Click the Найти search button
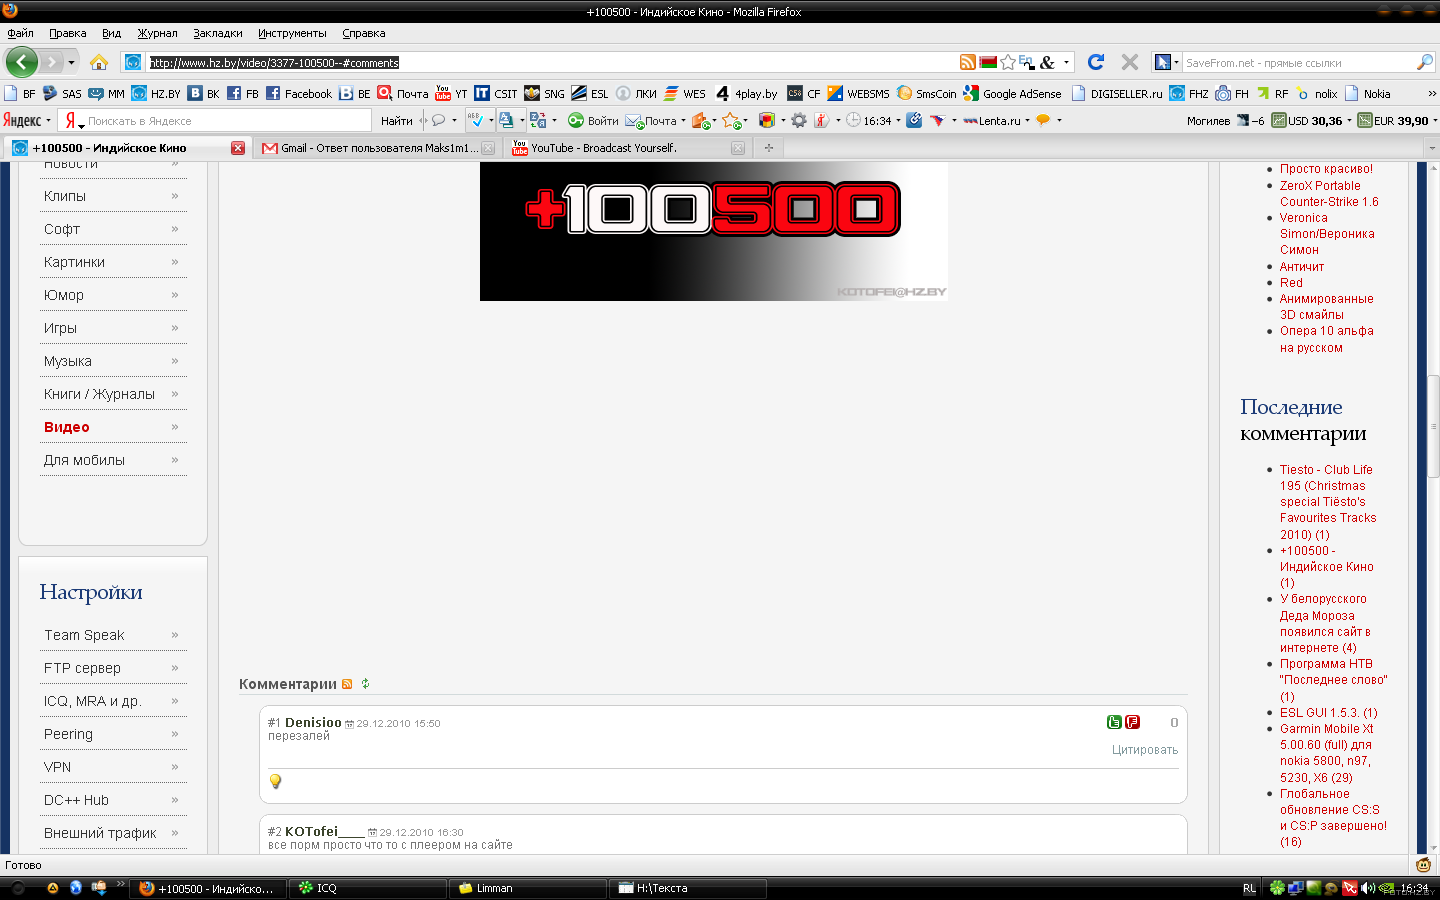Viewport: 1440px width, 900px height. (x=396, y=120)
